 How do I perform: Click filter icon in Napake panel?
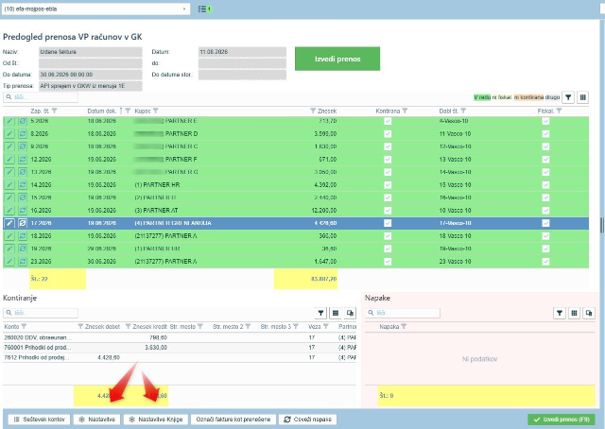tap(559, 313)
